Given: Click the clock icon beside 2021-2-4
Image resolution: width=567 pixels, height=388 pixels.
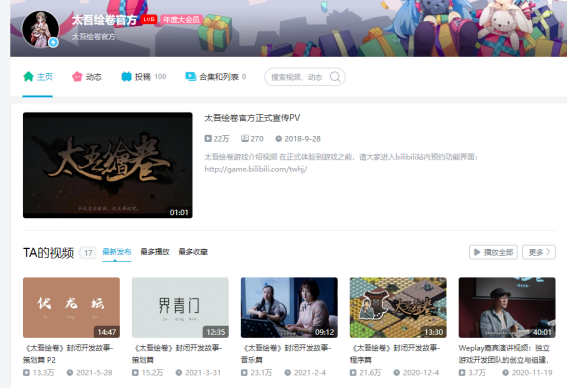Looking at the screenshot, I should [x=287, y=372].
